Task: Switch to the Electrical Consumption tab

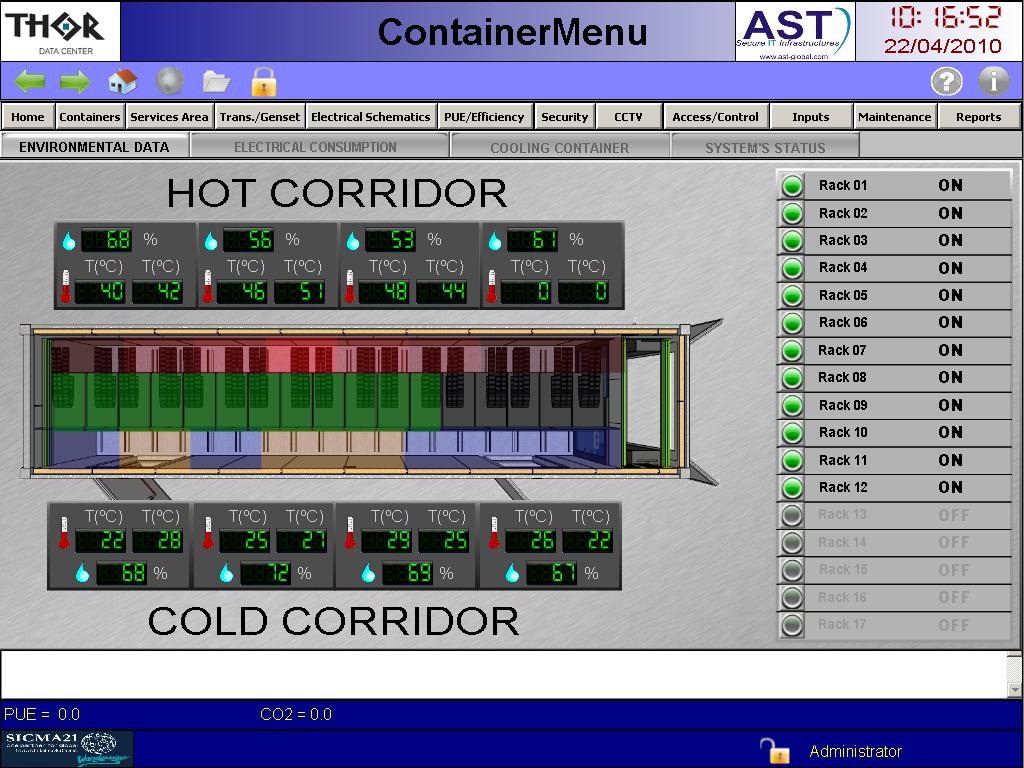Action: [316, 147]
